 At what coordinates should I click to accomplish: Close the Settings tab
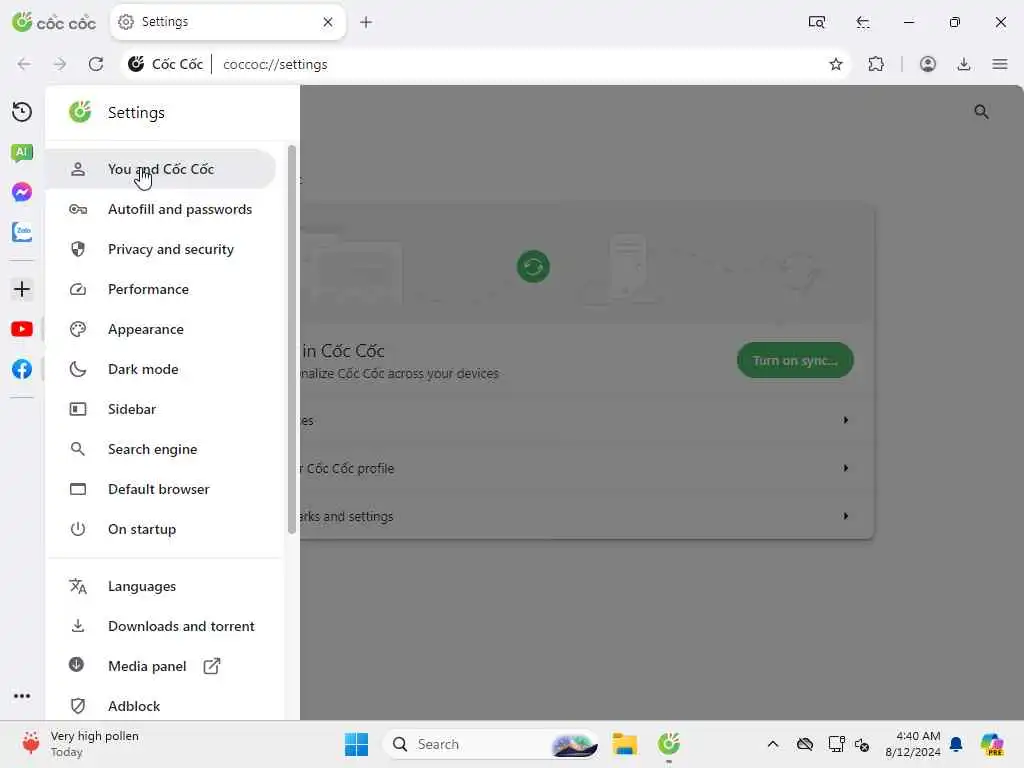pyautogui.click(x=328, y=22)
